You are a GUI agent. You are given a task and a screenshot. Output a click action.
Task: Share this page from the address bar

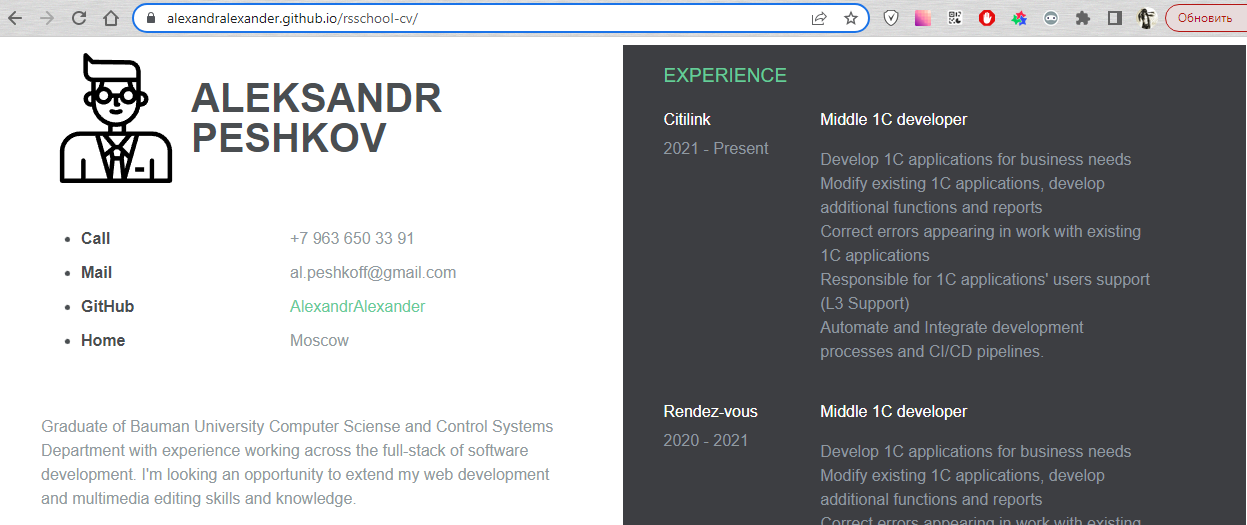819,18
